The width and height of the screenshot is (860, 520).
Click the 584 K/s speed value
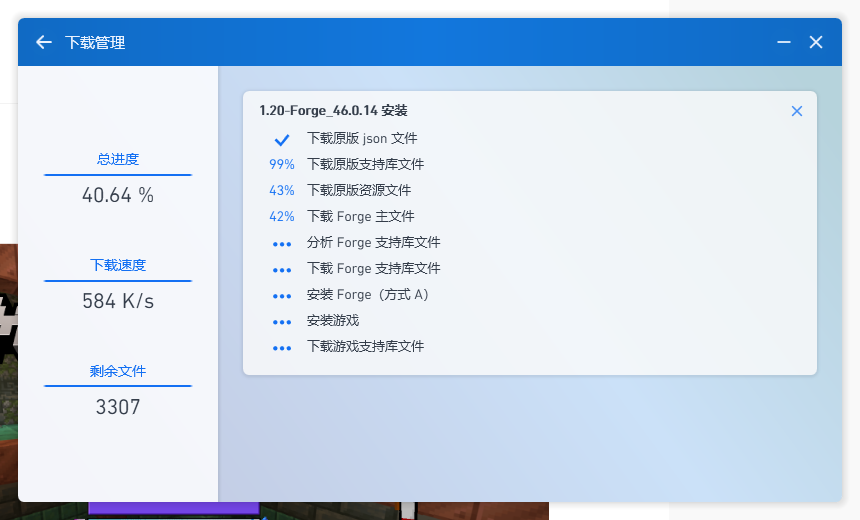(x=118, y=301)
